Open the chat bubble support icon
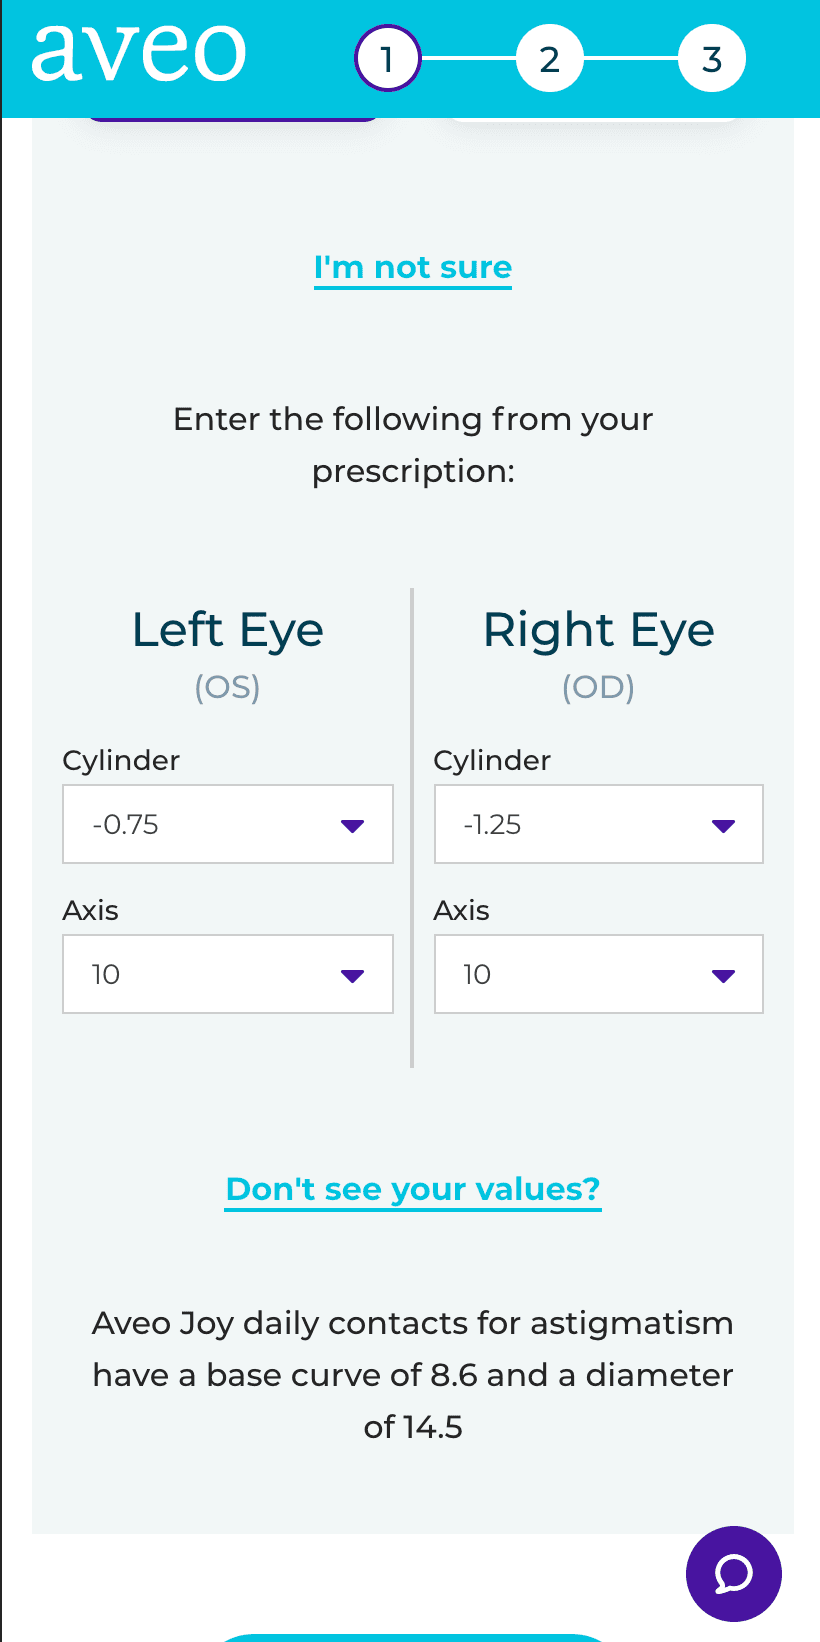The image size is (820, 1642). [x=733, y=1573]
